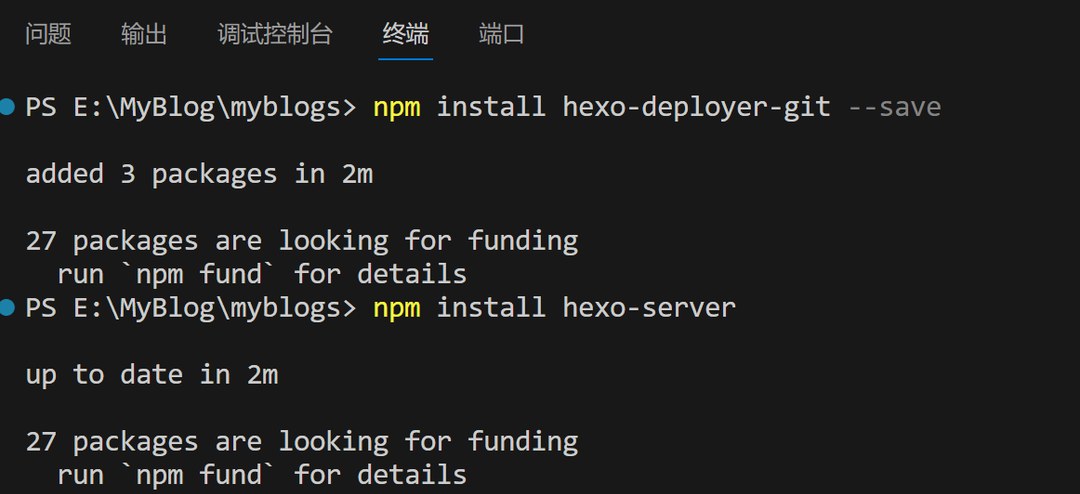This screenshot has width=1080, height=494.
Task: Click the hexo-deployer-git package name
Action: [696, 107]
